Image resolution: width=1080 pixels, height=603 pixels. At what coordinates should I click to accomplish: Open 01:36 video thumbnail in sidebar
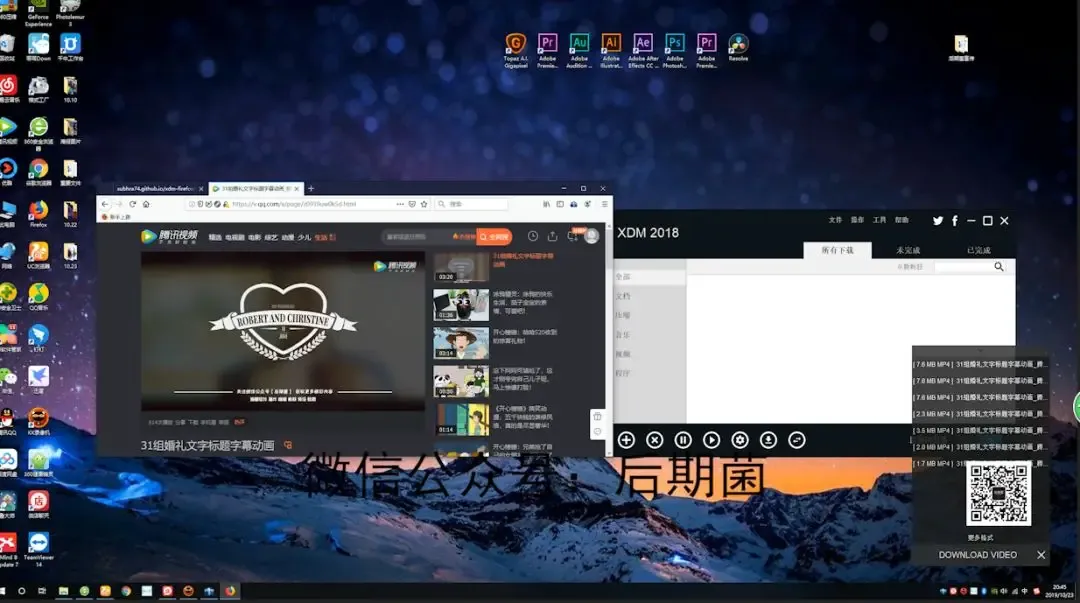click(x=461, y=305)
